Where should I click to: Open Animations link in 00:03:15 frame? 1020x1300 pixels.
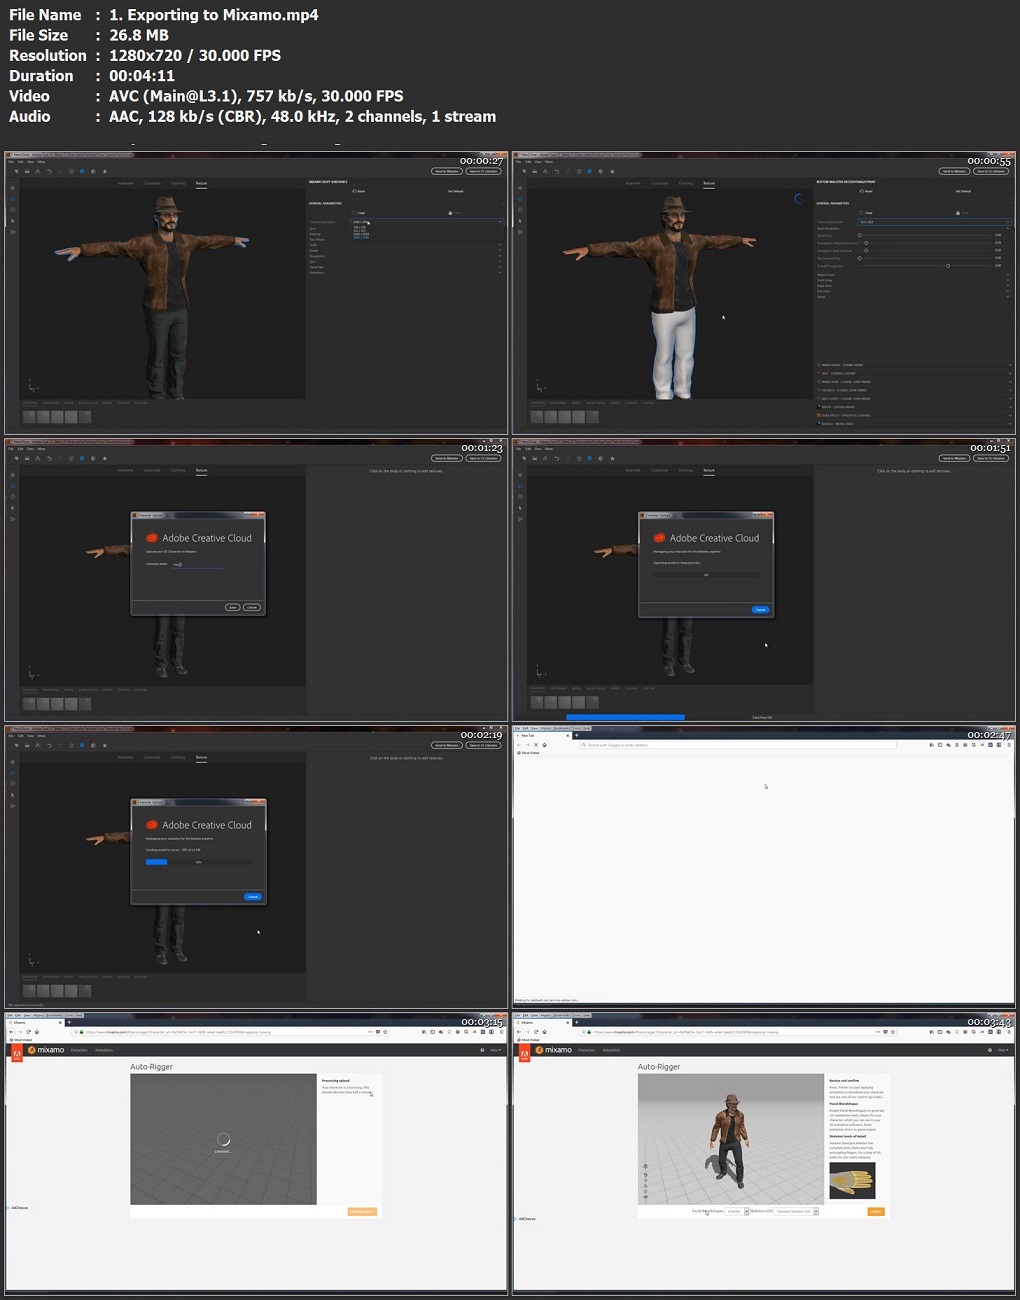coord(104,1050)
